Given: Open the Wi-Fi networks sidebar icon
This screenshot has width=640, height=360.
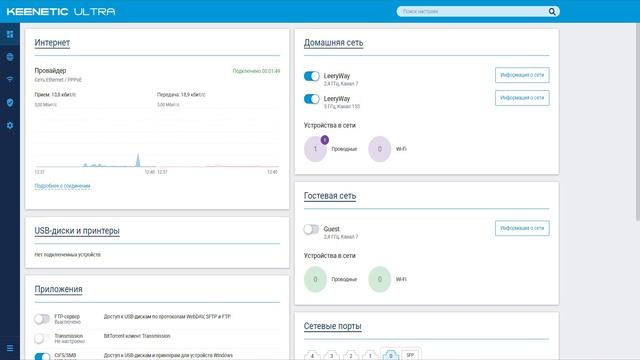Looking at the screenshot, I should pyautogui.click(x=10, y=79).
